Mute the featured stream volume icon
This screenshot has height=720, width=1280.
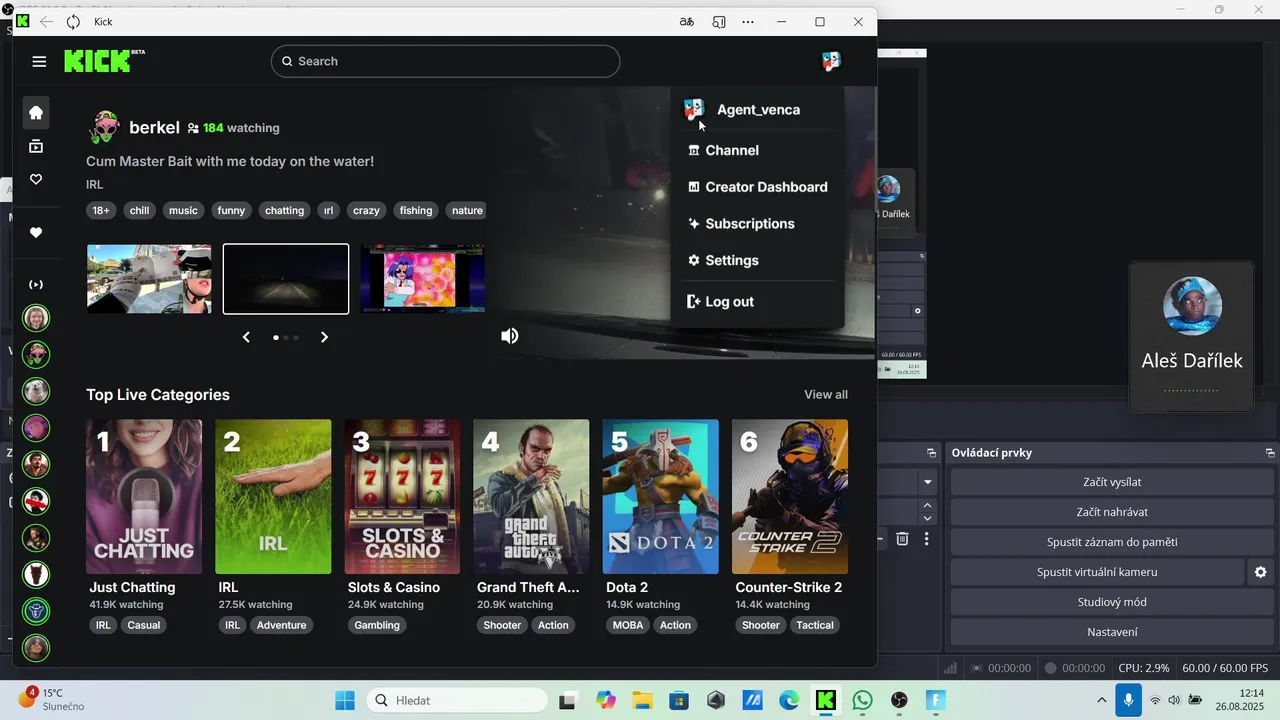(x=510, y=336)
